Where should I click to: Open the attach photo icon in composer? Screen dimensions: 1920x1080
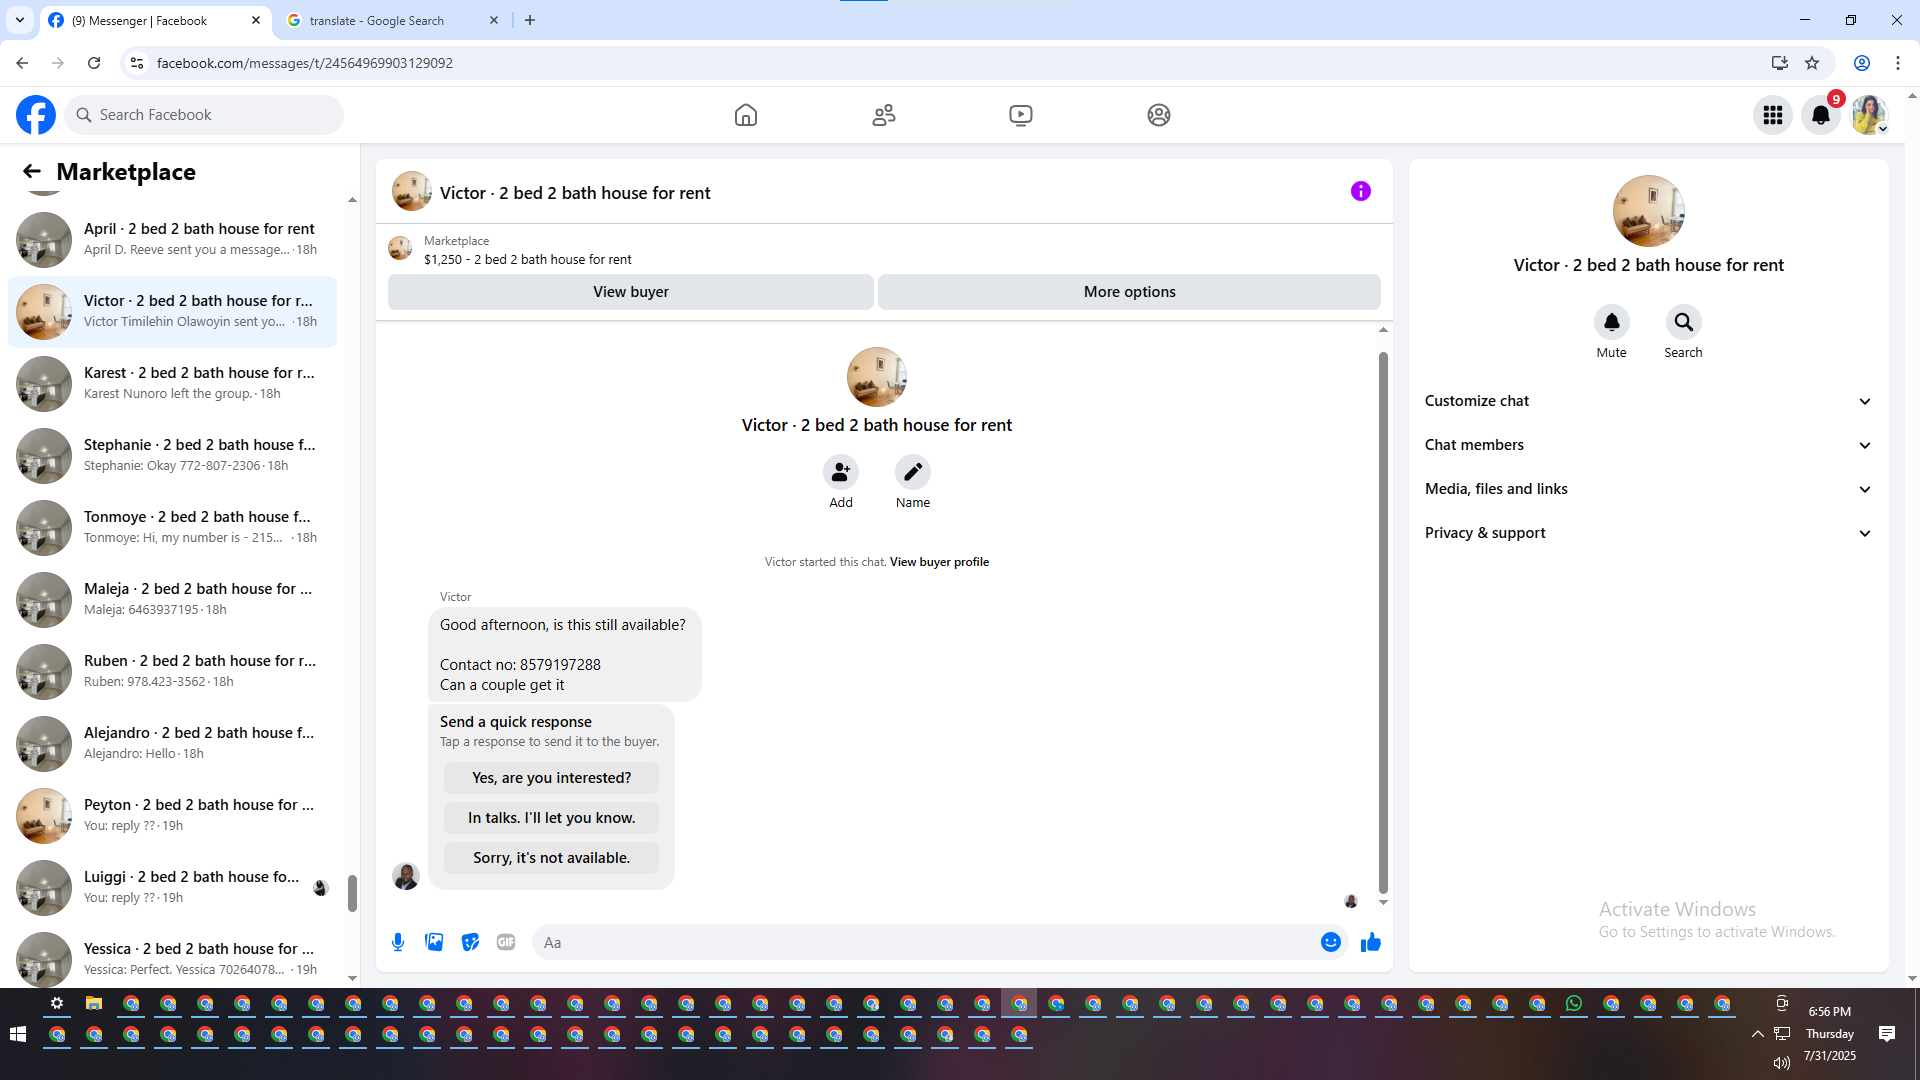tap(434, 942)
